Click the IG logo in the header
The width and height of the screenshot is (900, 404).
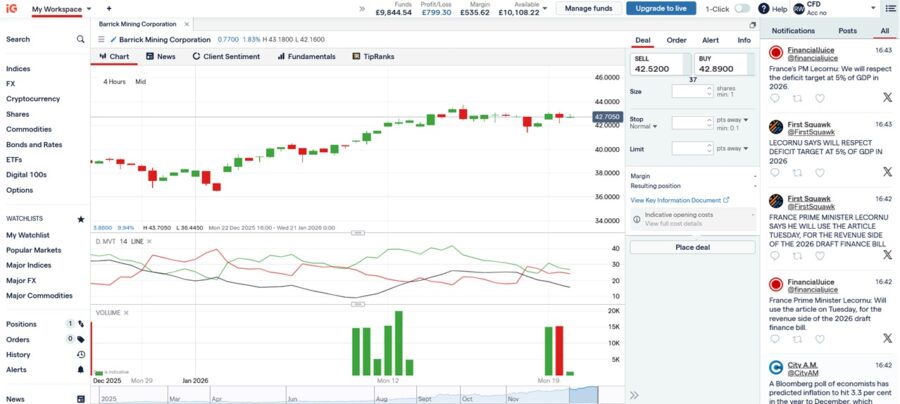(x=11, y=9)
